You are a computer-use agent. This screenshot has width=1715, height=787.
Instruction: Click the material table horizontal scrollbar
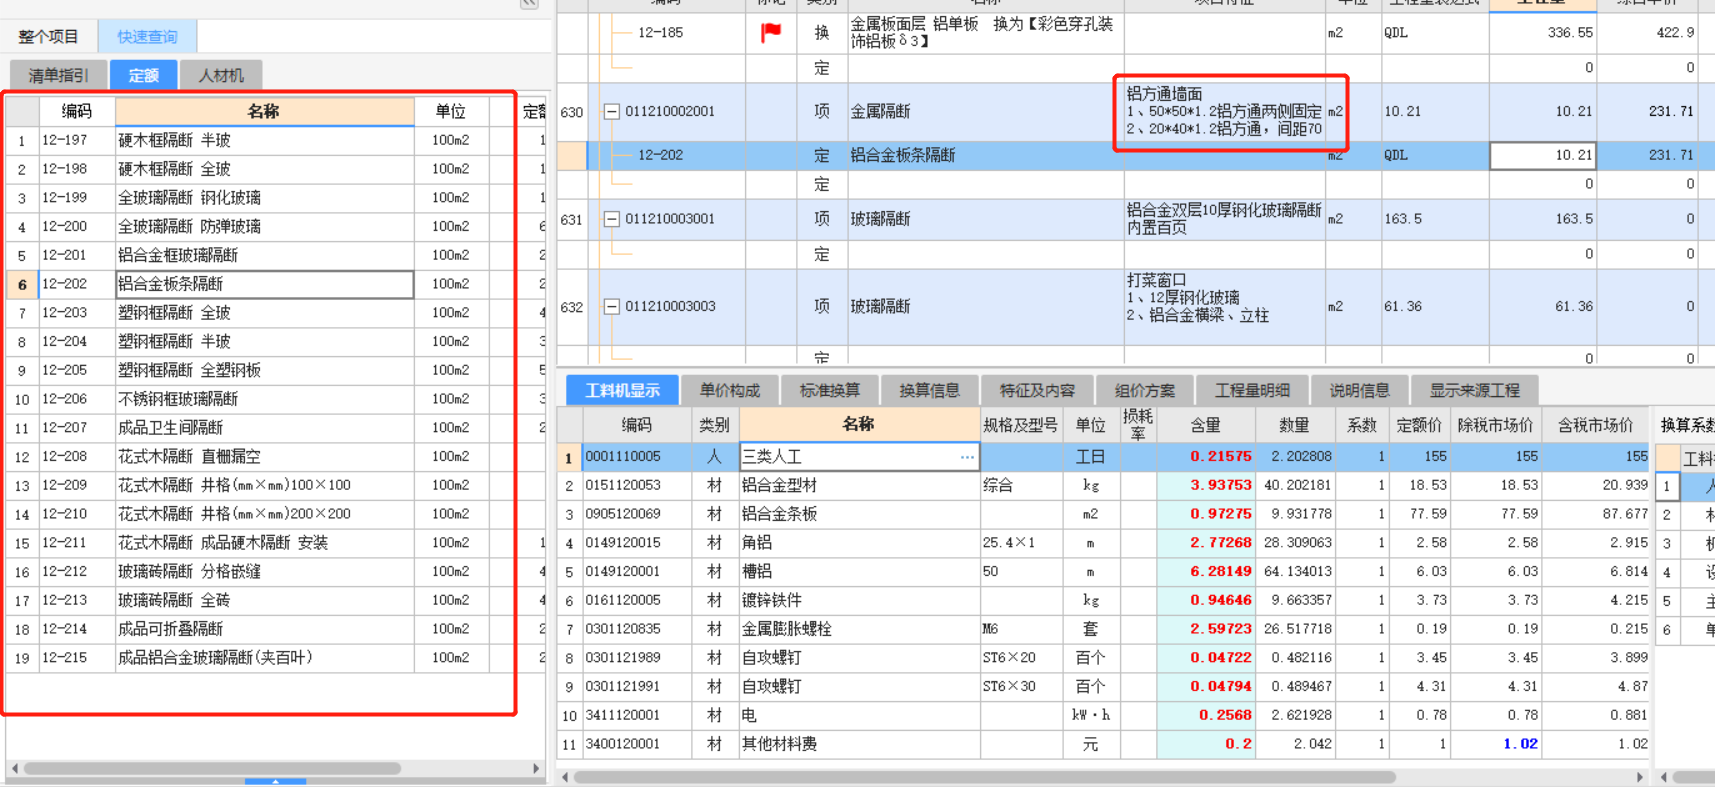pyautogui.click(x=985, y=777)
